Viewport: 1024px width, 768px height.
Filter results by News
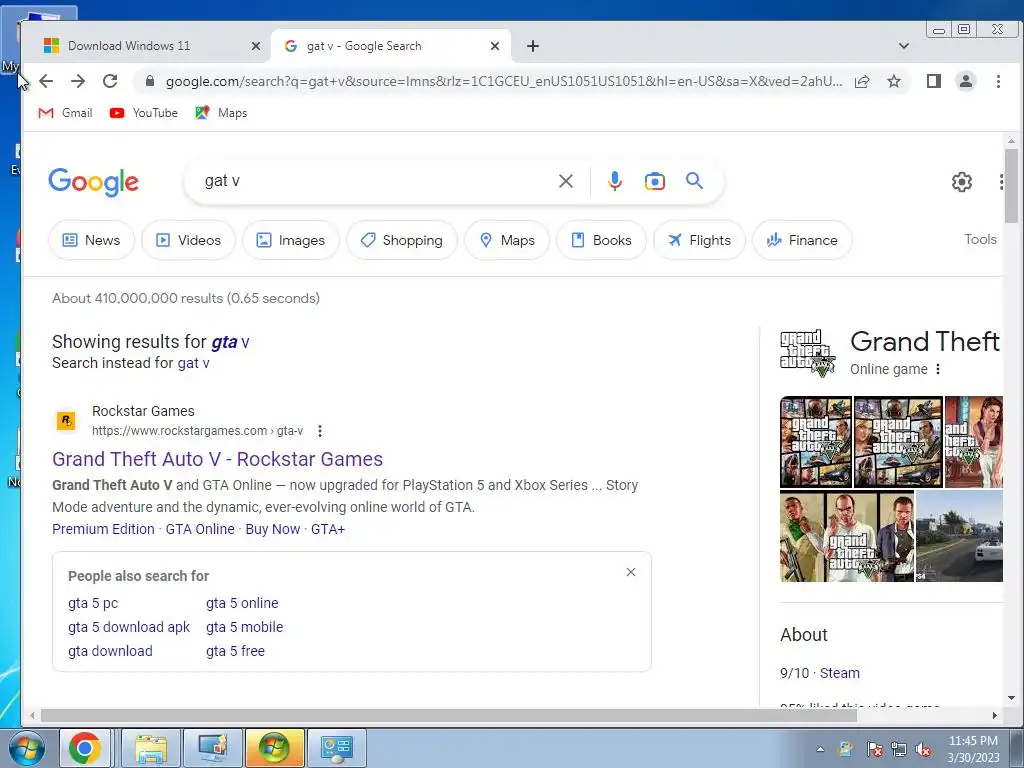(x=91, y=240)
